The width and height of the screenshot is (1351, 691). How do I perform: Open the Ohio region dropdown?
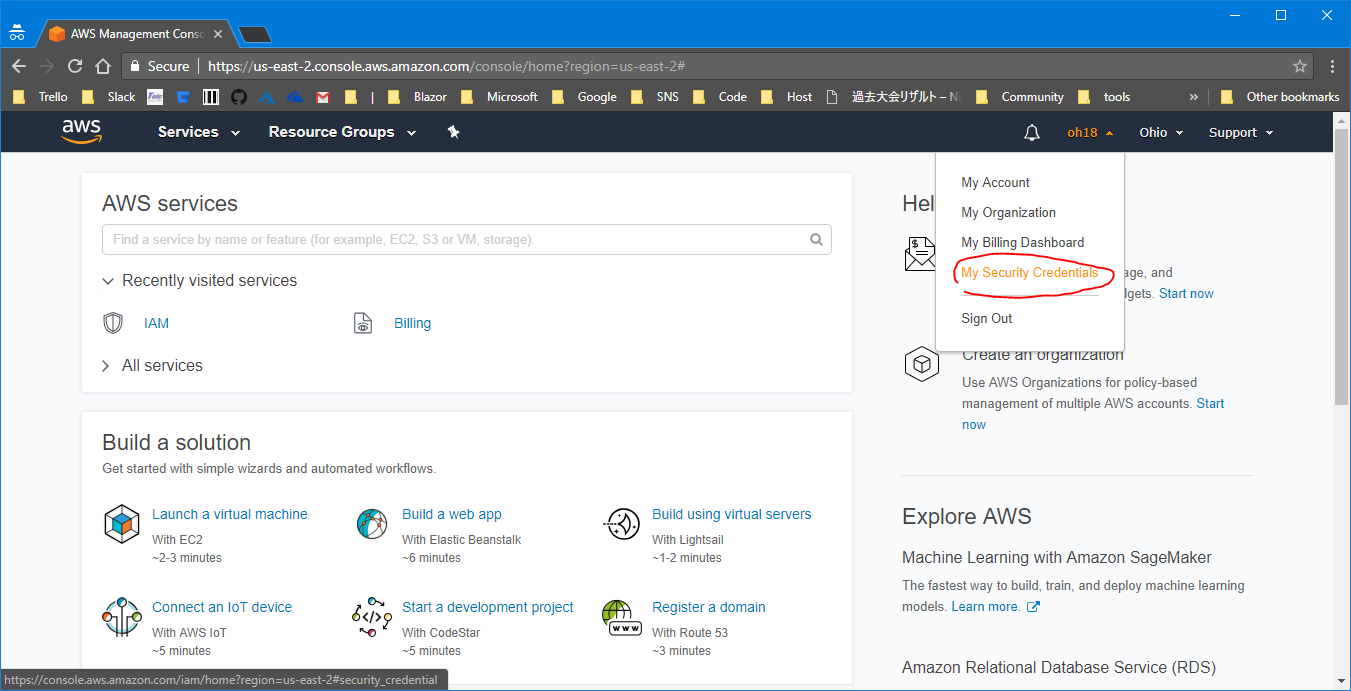coord(1161,133)
